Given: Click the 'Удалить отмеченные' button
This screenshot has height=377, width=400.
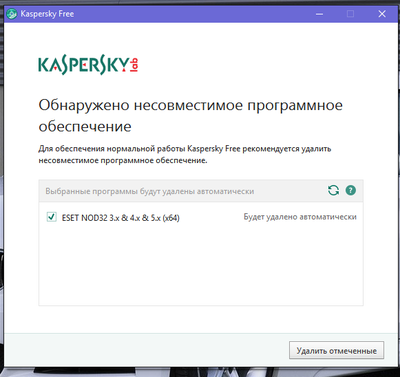Looking at the screenshot, I should coord(336,350).
